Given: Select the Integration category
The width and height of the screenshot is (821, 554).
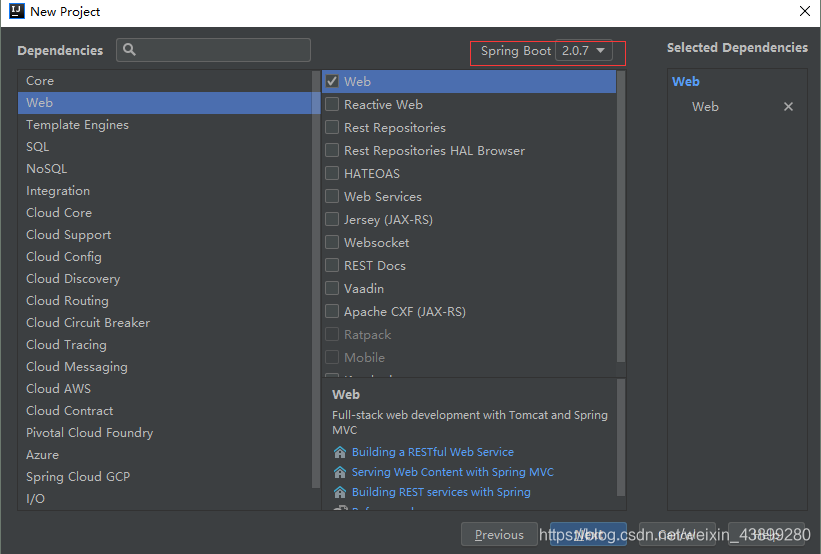Looking at the screenshot, I should (165, 191).
